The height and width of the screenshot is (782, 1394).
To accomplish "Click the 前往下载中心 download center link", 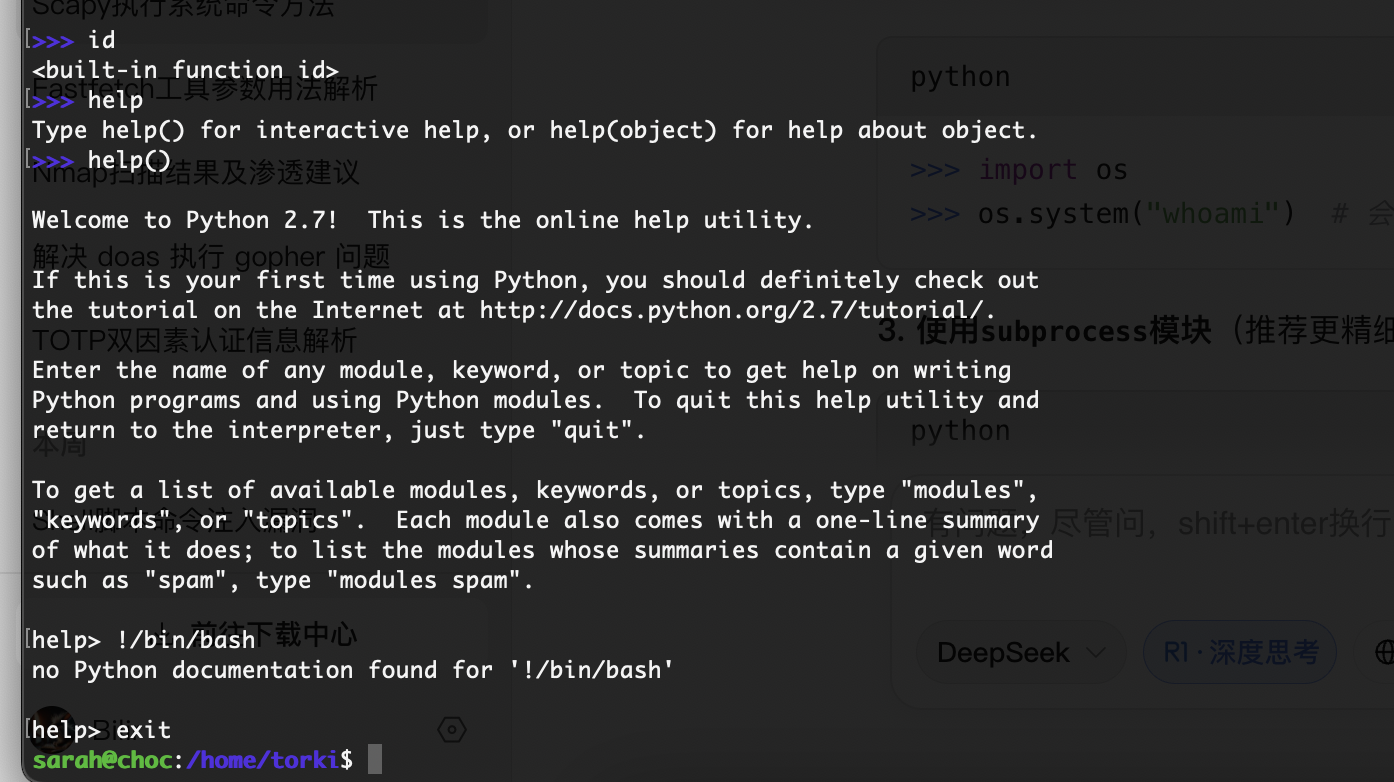I will [273, 634].
